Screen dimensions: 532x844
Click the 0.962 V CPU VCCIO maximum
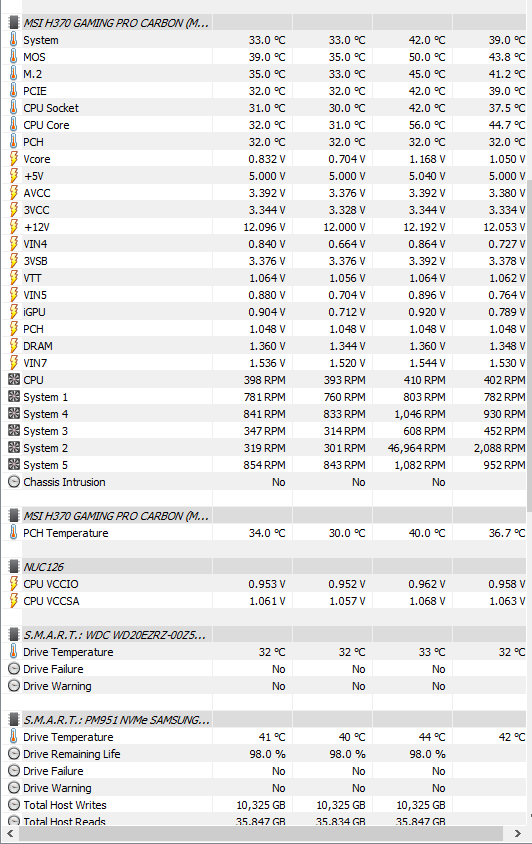(427, 584)
